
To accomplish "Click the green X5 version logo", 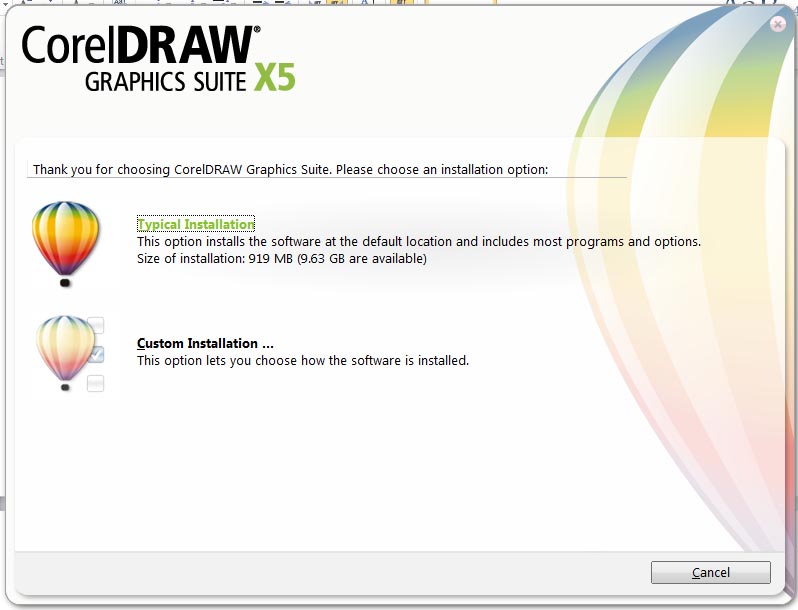I will 274,77.
